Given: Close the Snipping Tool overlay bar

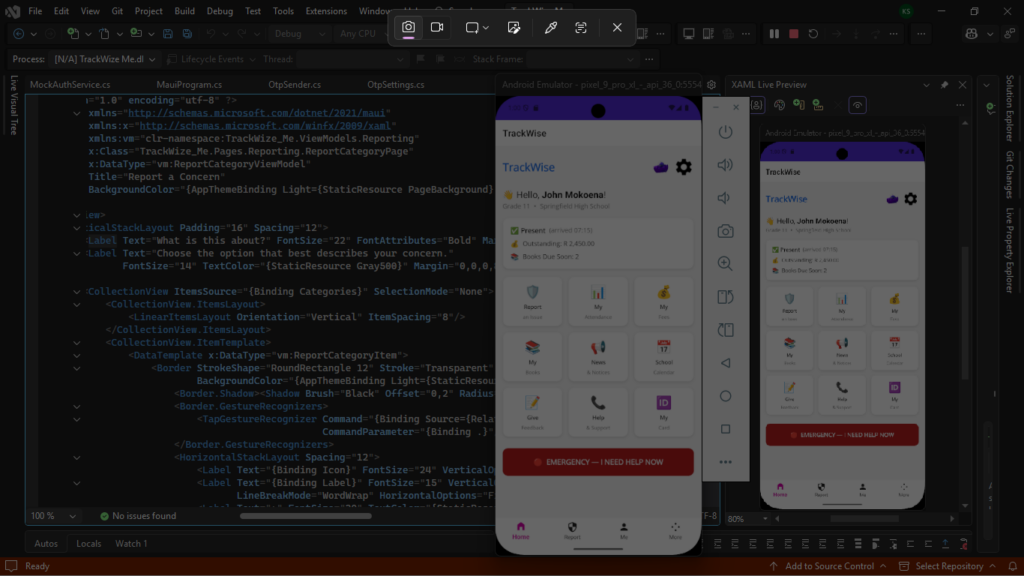Looking at the screenshot, I should click(x=617, y=27).
